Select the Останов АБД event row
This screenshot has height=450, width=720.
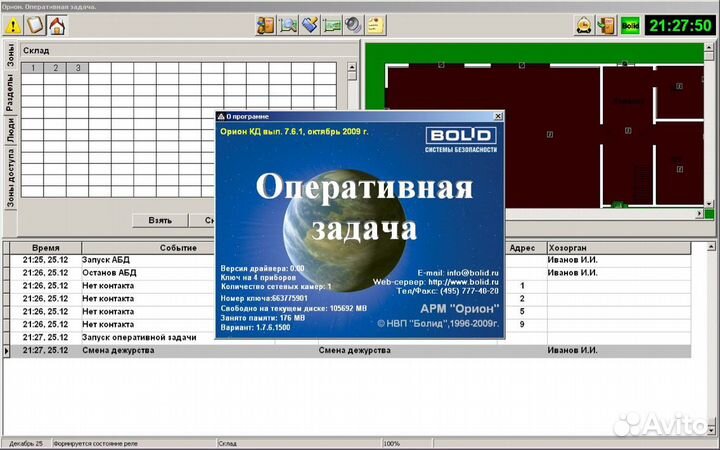(347, 273)
